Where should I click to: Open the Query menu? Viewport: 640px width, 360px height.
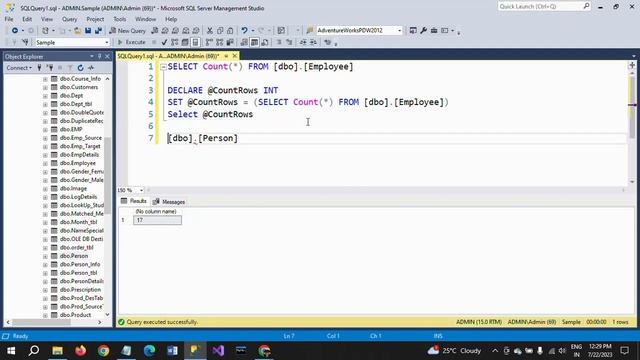click(69, 19)
